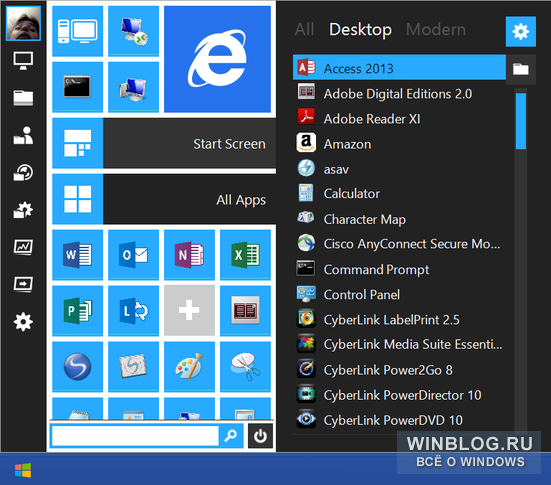Screen dimensions: 551x485
Task: Open the folder icon in left sidebar
Action: [x=23, y=98]
